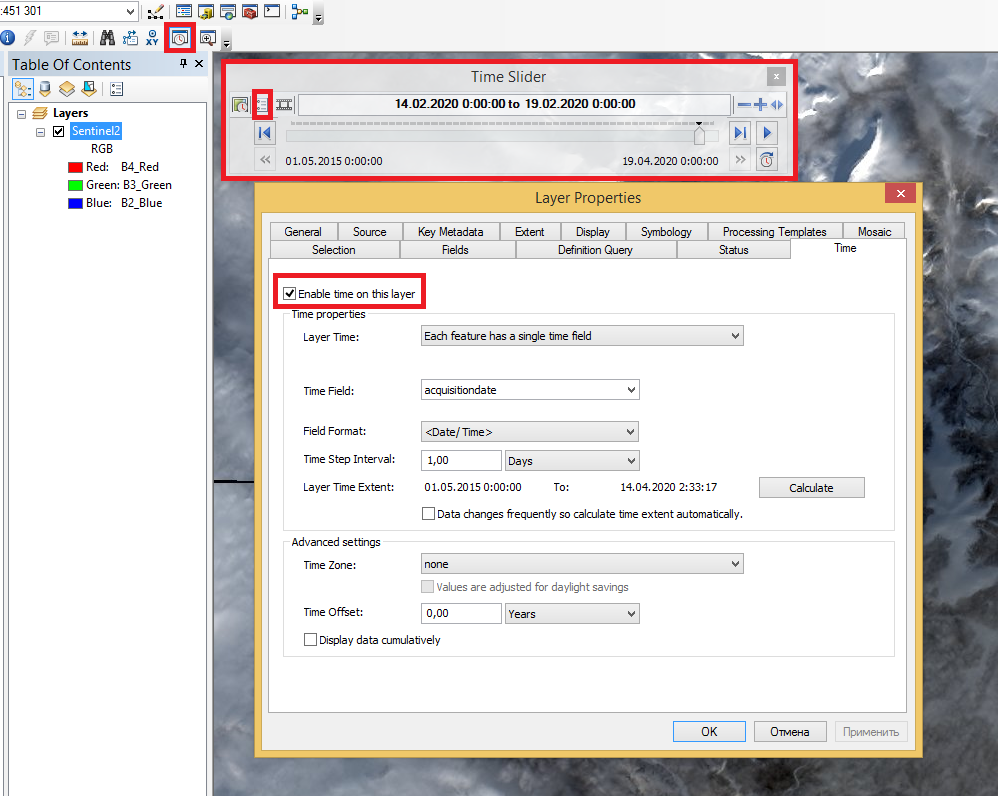The width and height of the screenshot is (998, 796).
Task: Open Table Of Contents Options list icon
Action: click(x=116, y=89)
